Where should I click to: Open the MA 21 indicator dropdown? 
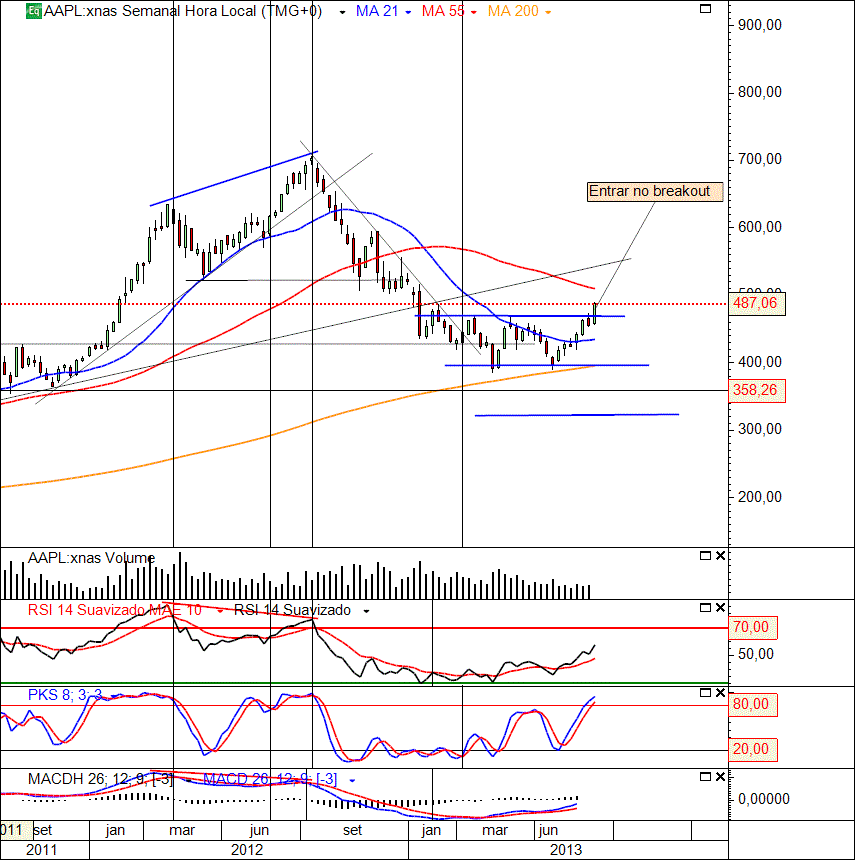[408, 12]
